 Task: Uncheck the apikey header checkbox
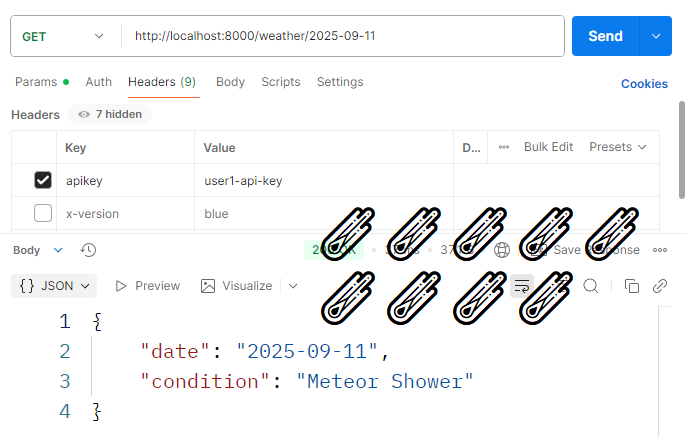point(43,181)
